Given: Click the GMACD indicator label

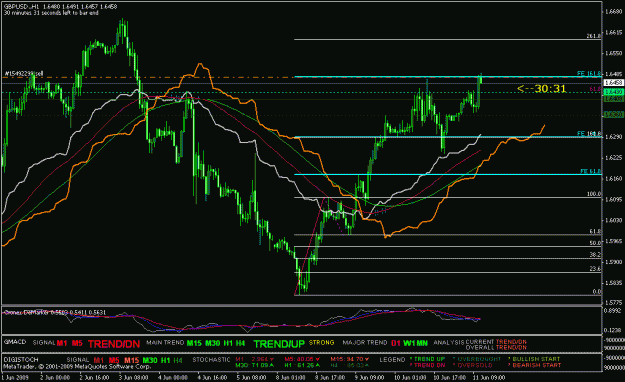Looking at the screenshot, I should [x=15, y=342].
